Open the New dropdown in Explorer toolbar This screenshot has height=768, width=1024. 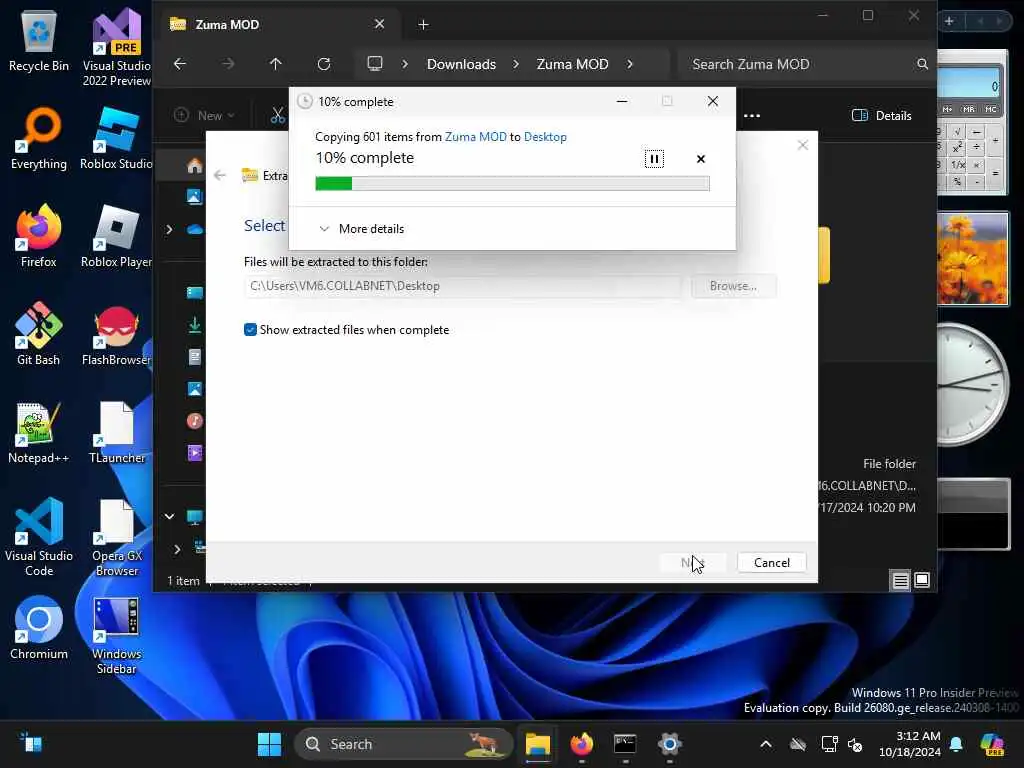tap(204, 116)
